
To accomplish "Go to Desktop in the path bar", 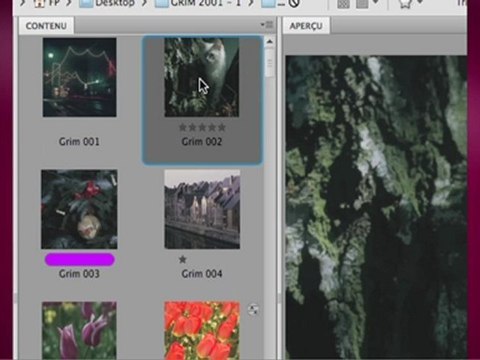I will (108, 3).
